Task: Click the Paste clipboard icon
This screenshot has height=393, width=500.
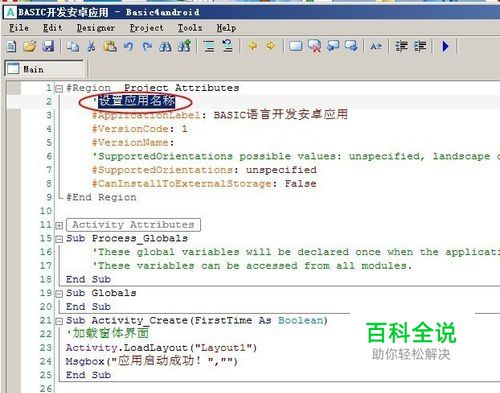Action: [110, 46]
